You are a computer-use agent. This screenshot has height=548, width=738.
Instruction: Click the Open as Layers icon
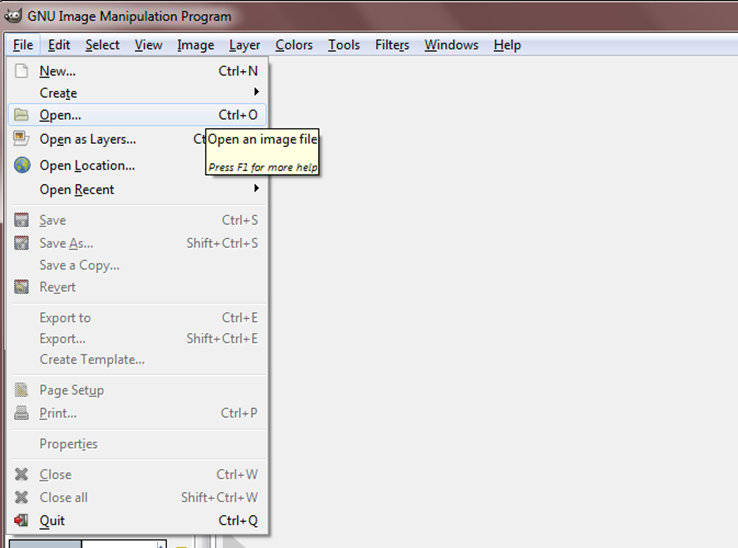tap(21, 139)
